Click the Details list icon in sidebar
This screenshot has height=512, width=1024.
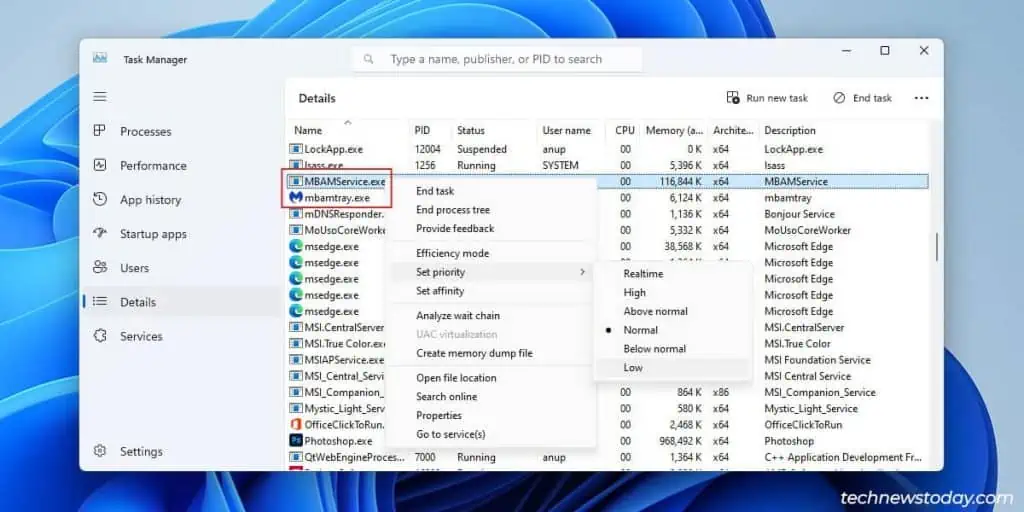pos(99,302)
